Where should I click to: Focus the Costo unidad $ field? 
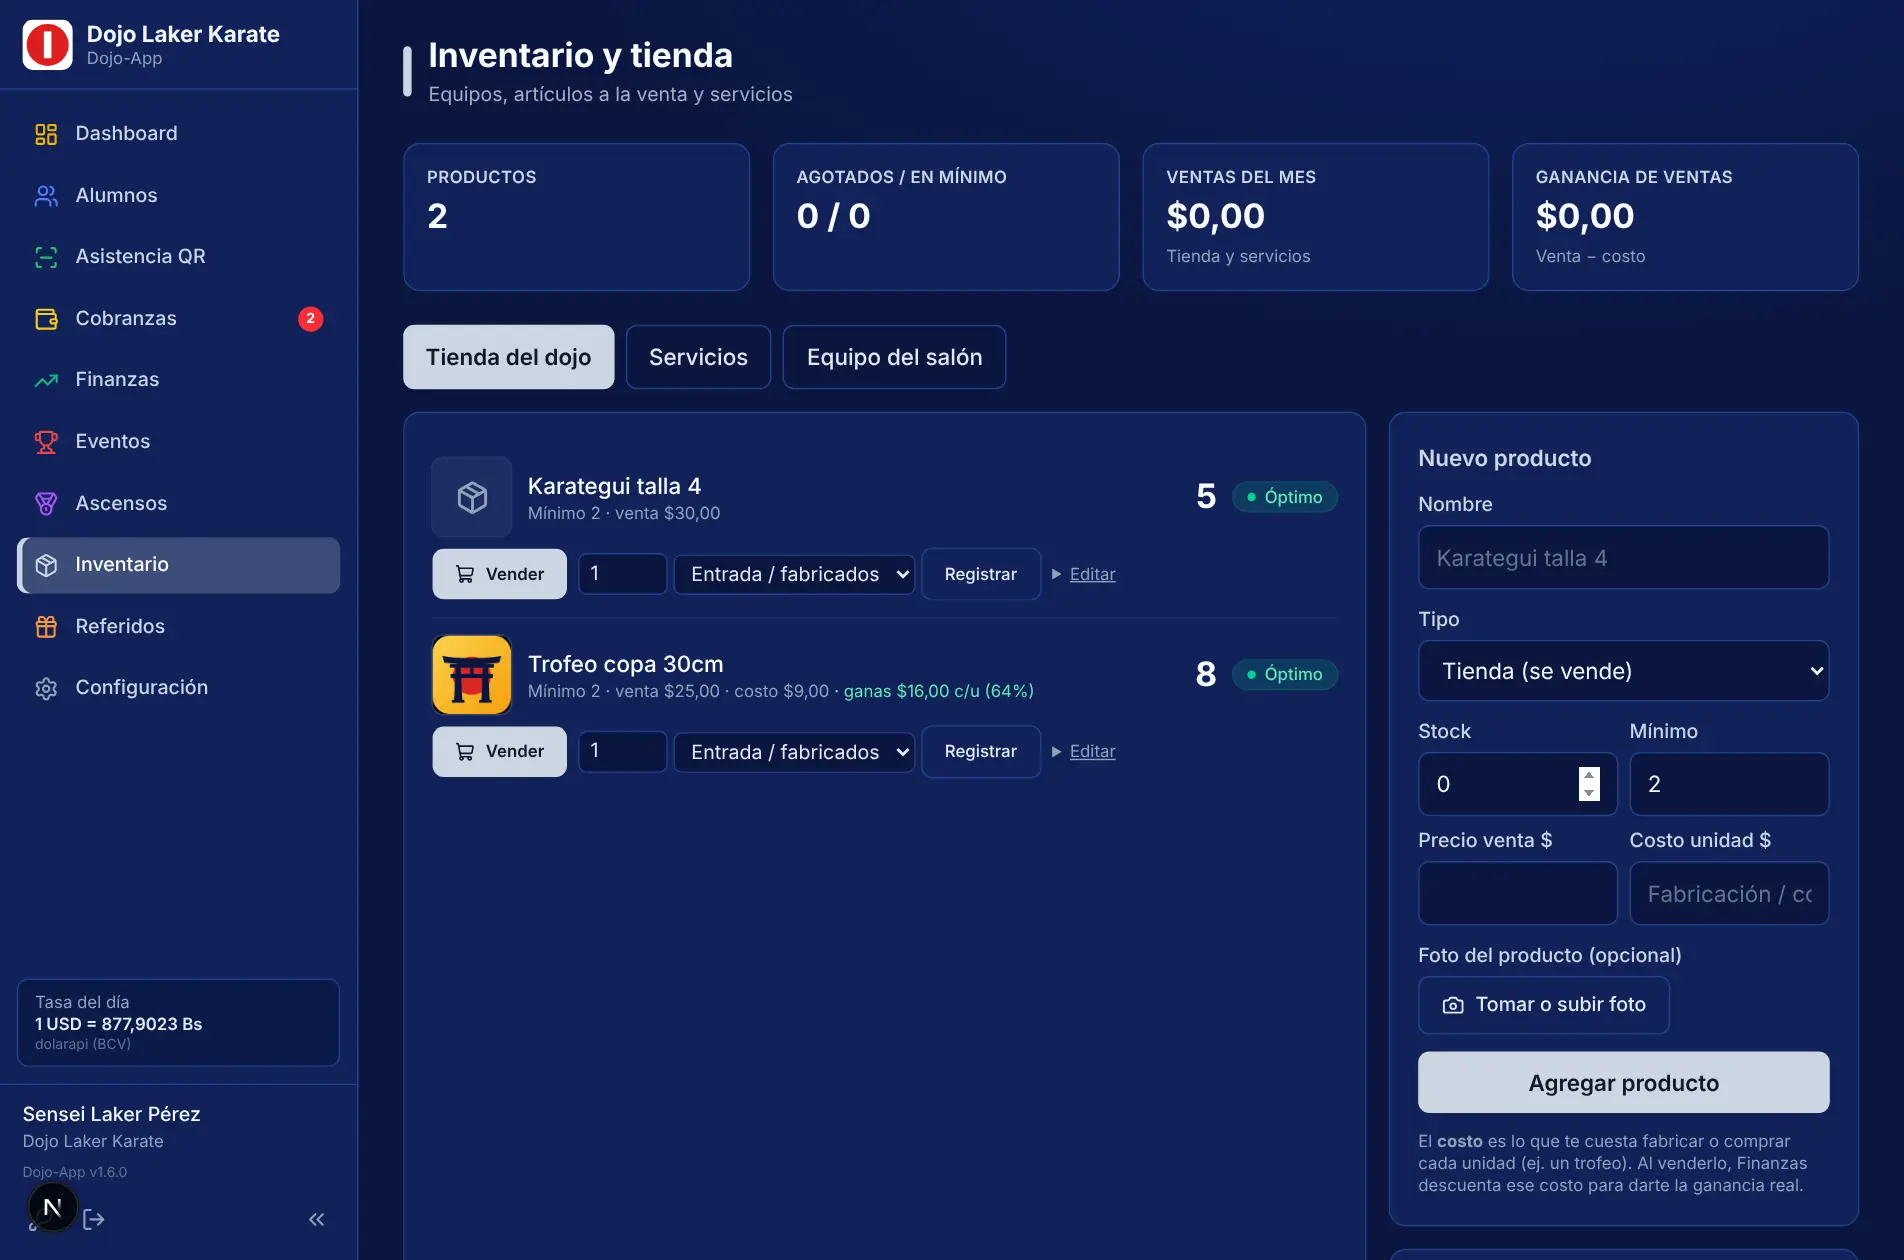pos(1729,893)
